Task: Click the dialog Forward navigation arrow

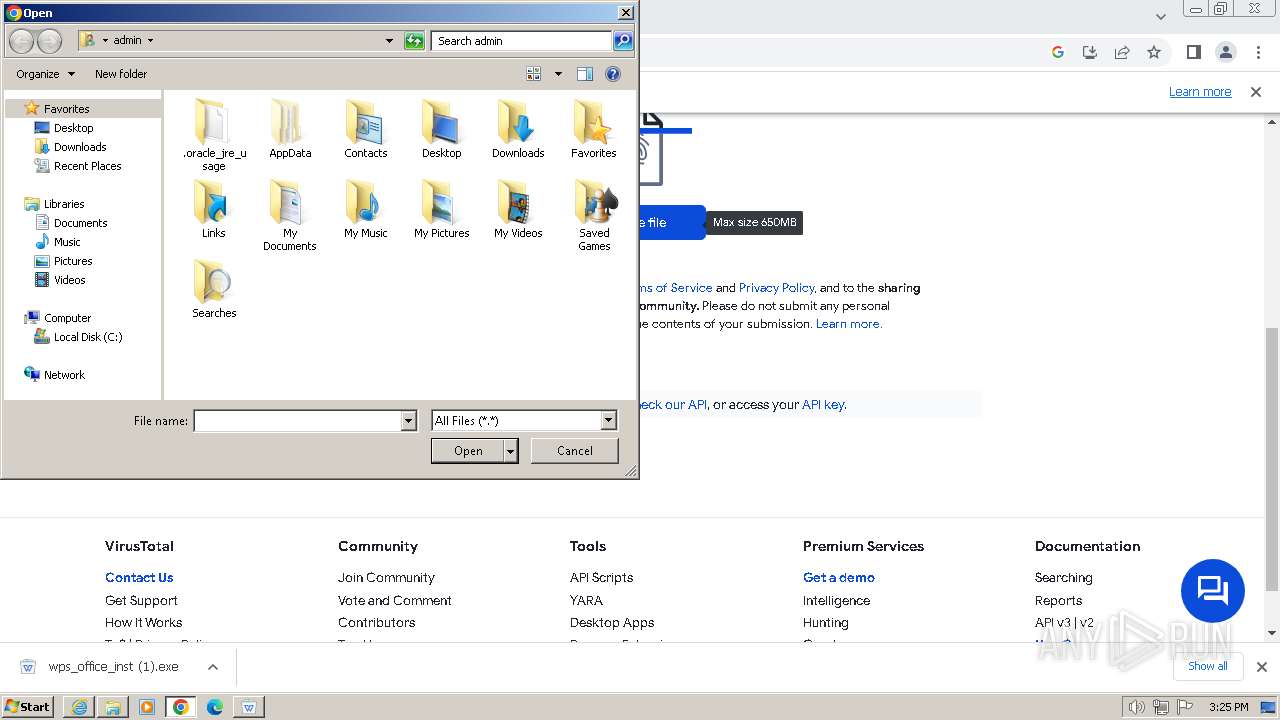Action: point(49,41)
